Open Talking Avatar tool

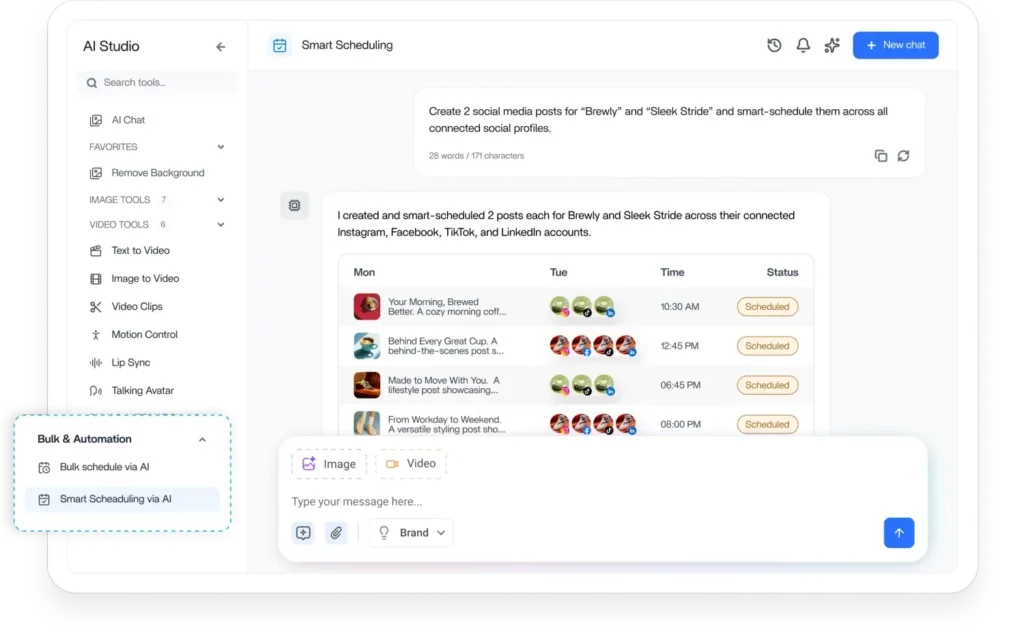142,391
